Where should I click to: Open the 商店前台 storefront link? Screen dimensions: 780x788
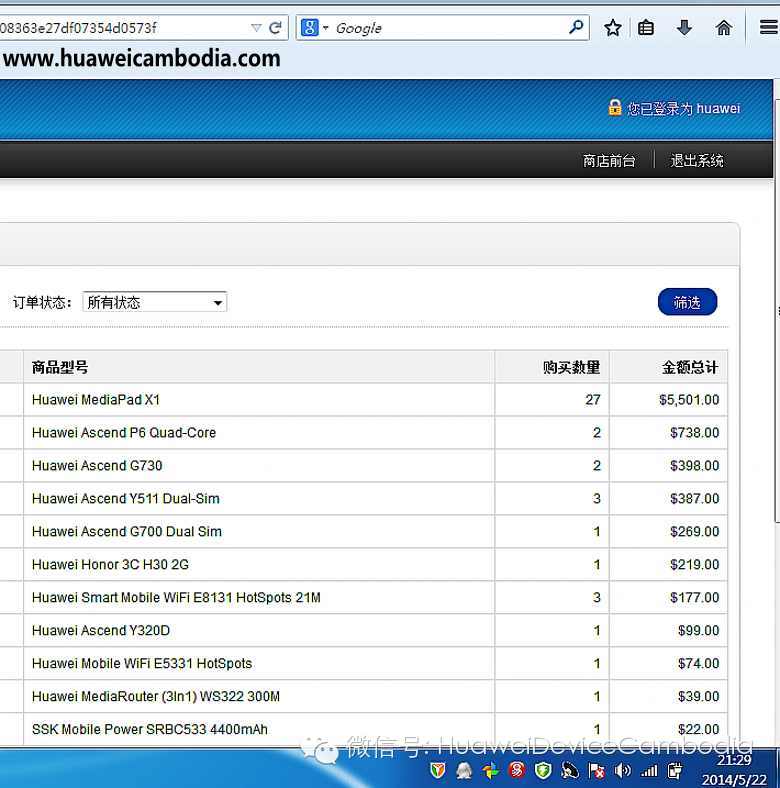[609, 161]
